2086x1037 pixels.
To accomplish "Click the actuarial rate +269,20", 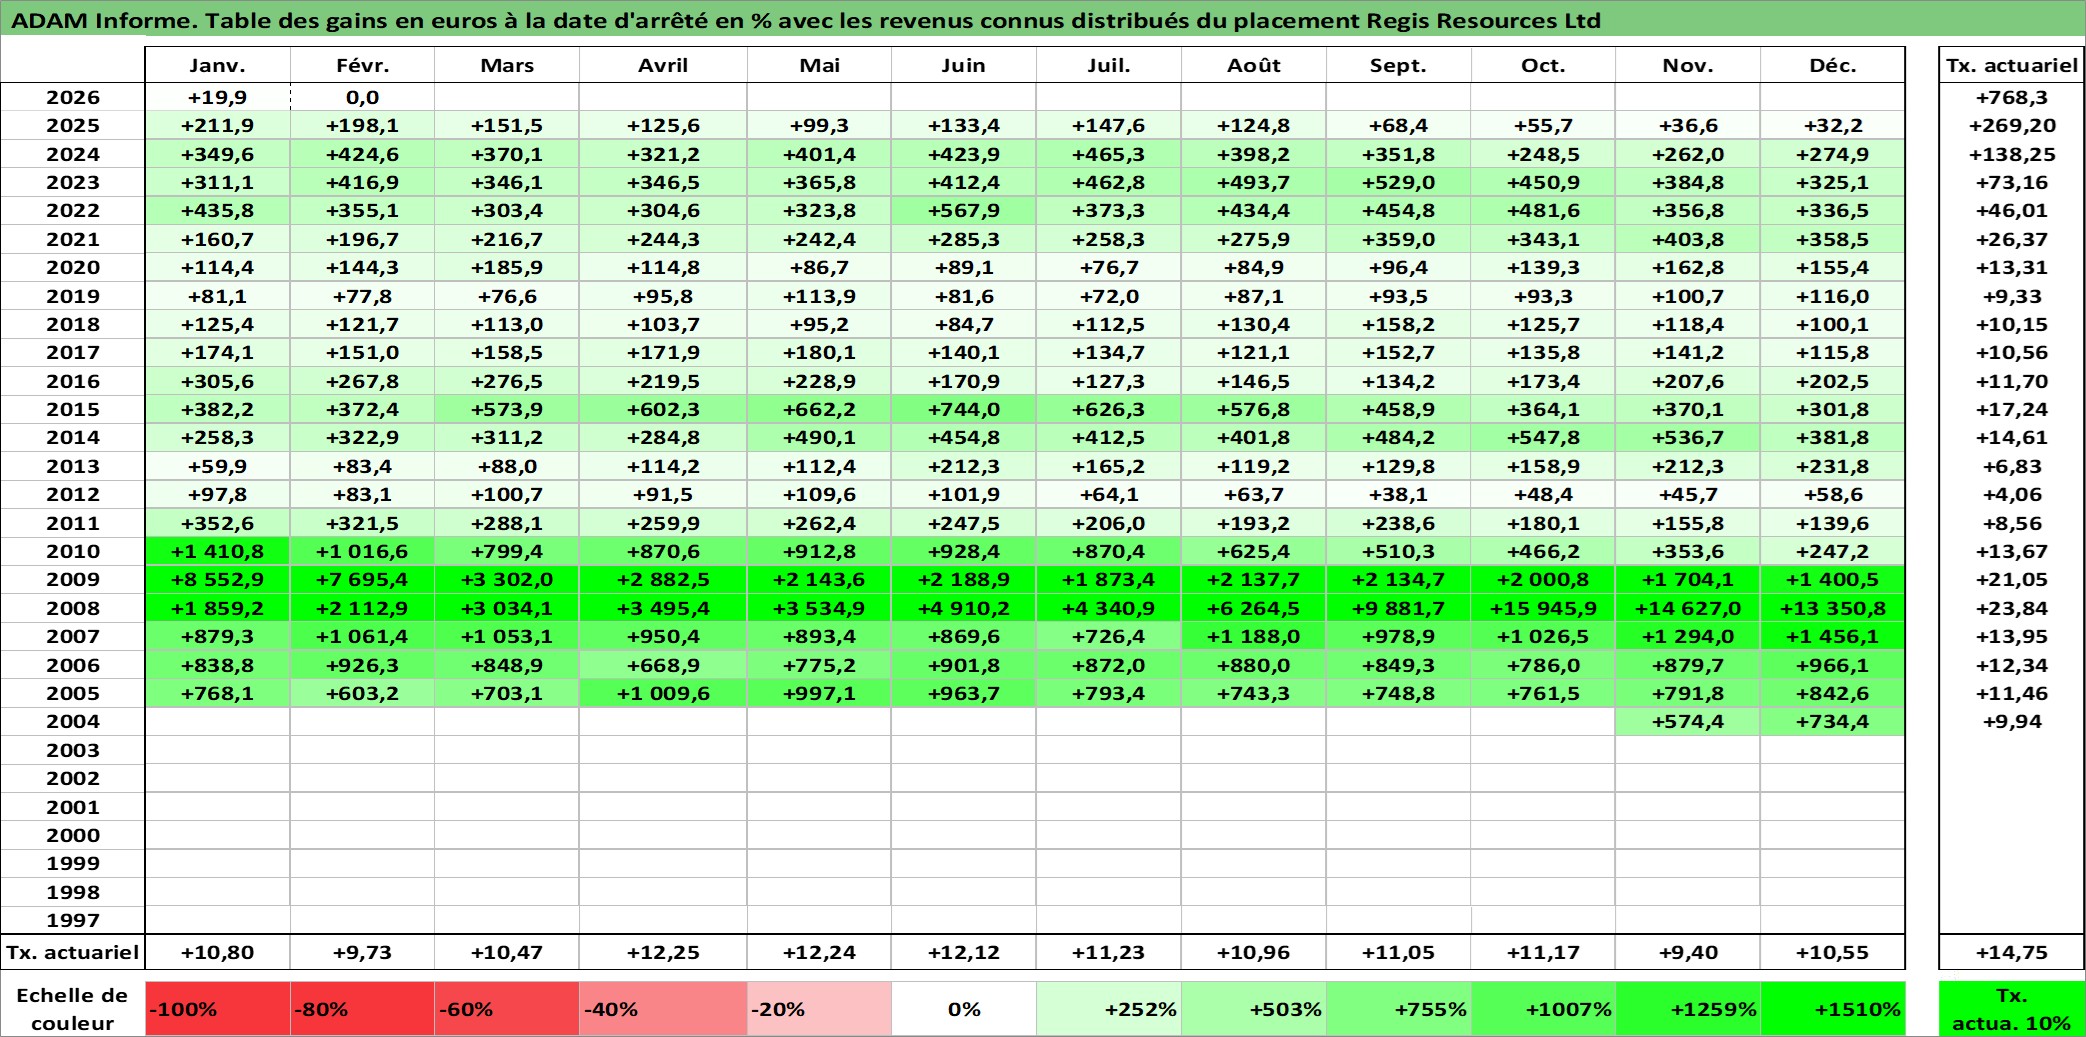I will point(2011,125).
